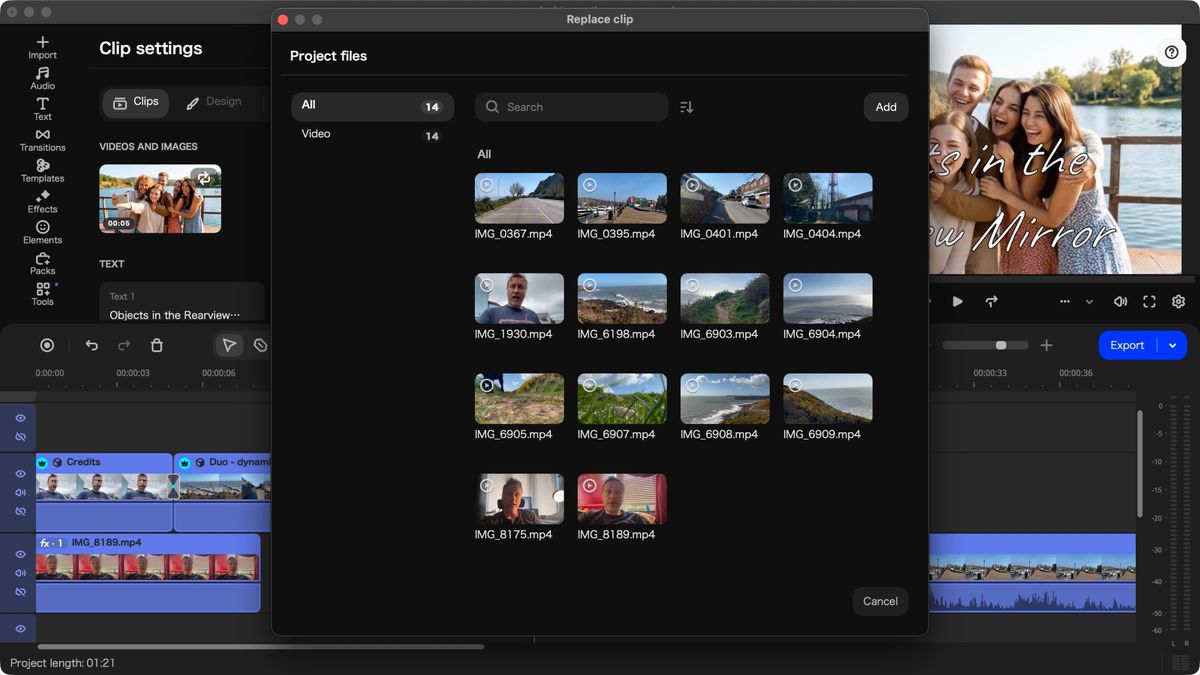Enter fullscreen preview mode

coord(1149,301)
